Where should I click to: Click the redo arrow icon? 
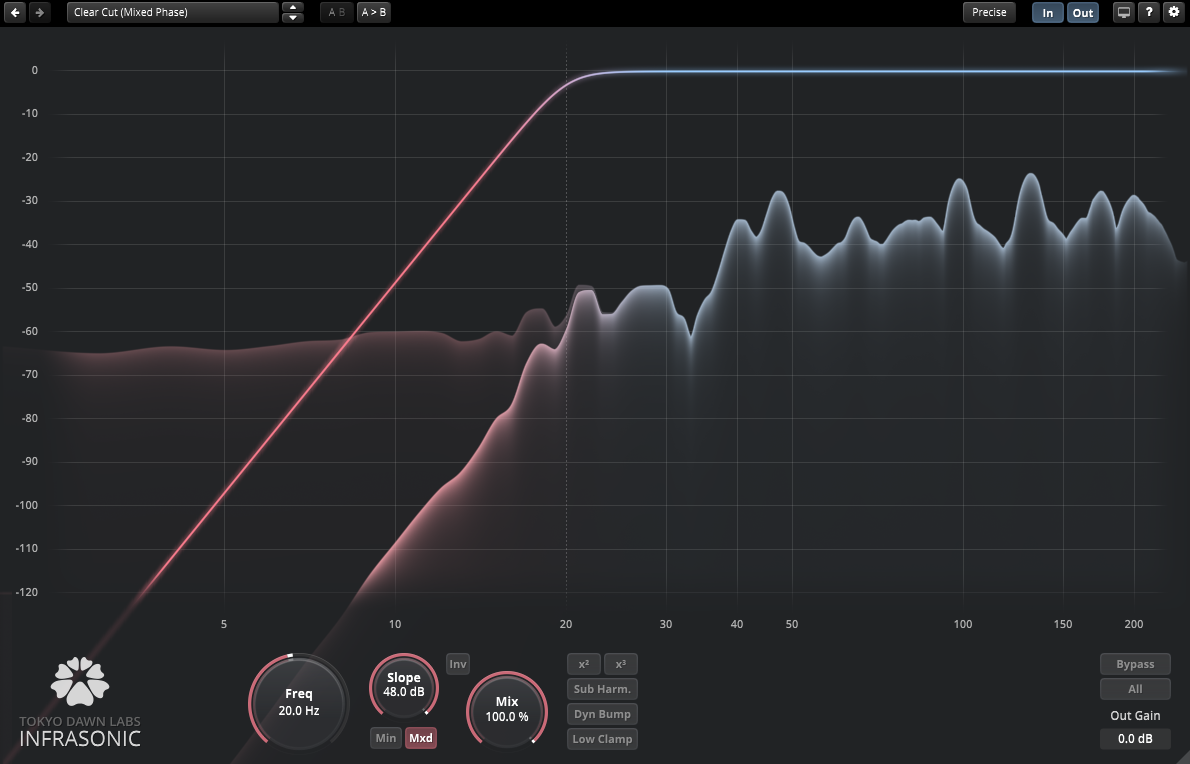[38, 12]
